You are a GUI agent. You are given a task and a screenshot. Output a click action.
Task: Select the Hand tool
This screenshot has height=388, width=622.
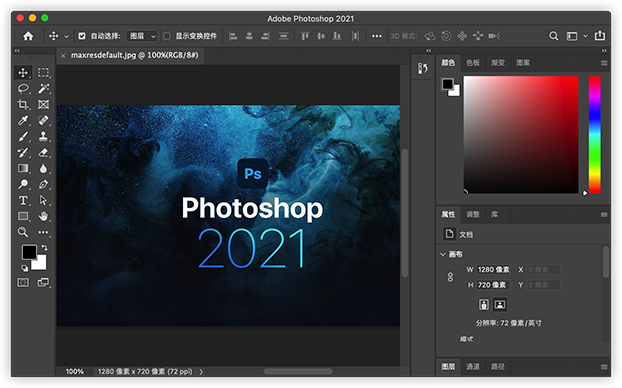click(x=43, y=216)
